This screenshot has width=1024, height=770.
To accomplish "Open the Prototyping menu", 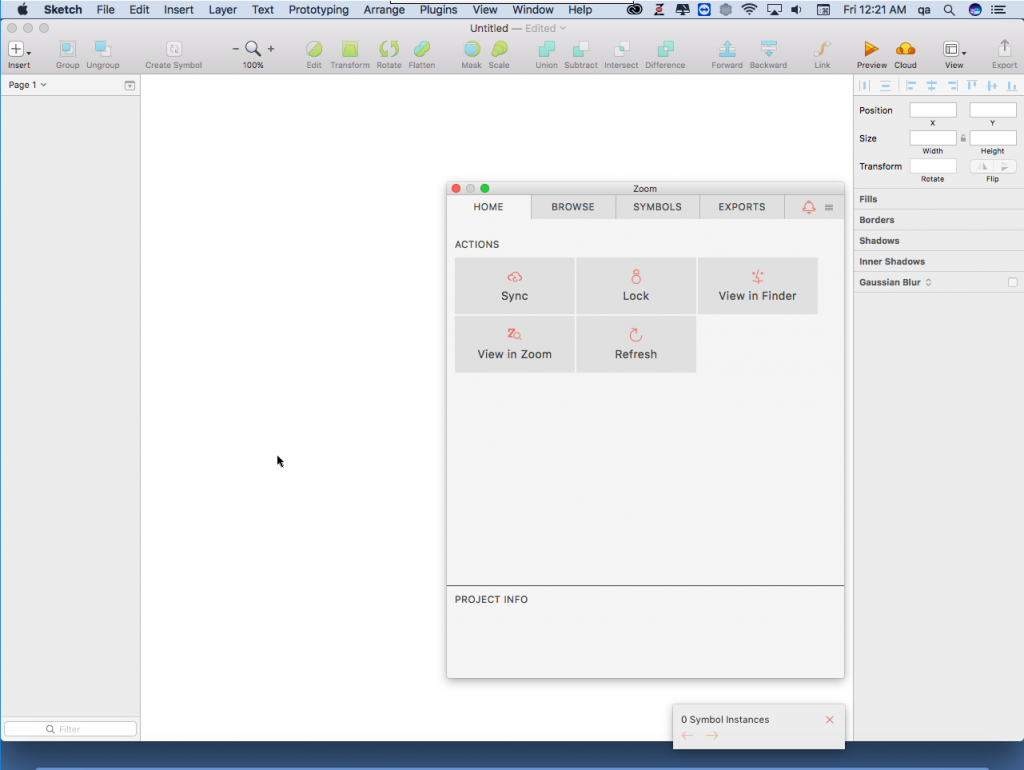I will (x=319, y=10).
